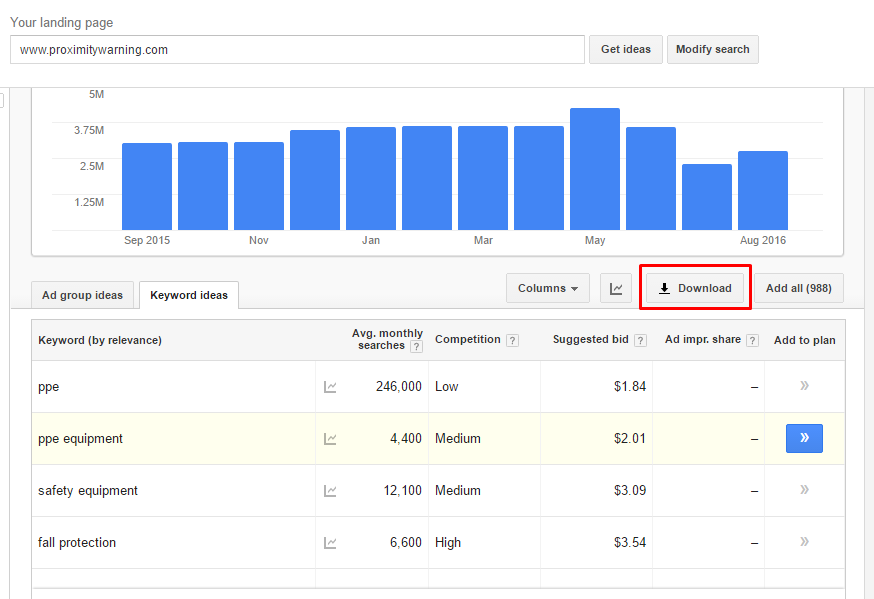Click the Add all (988) button
The width and height of the screenshot is (874, 599).
pos(798,289)
